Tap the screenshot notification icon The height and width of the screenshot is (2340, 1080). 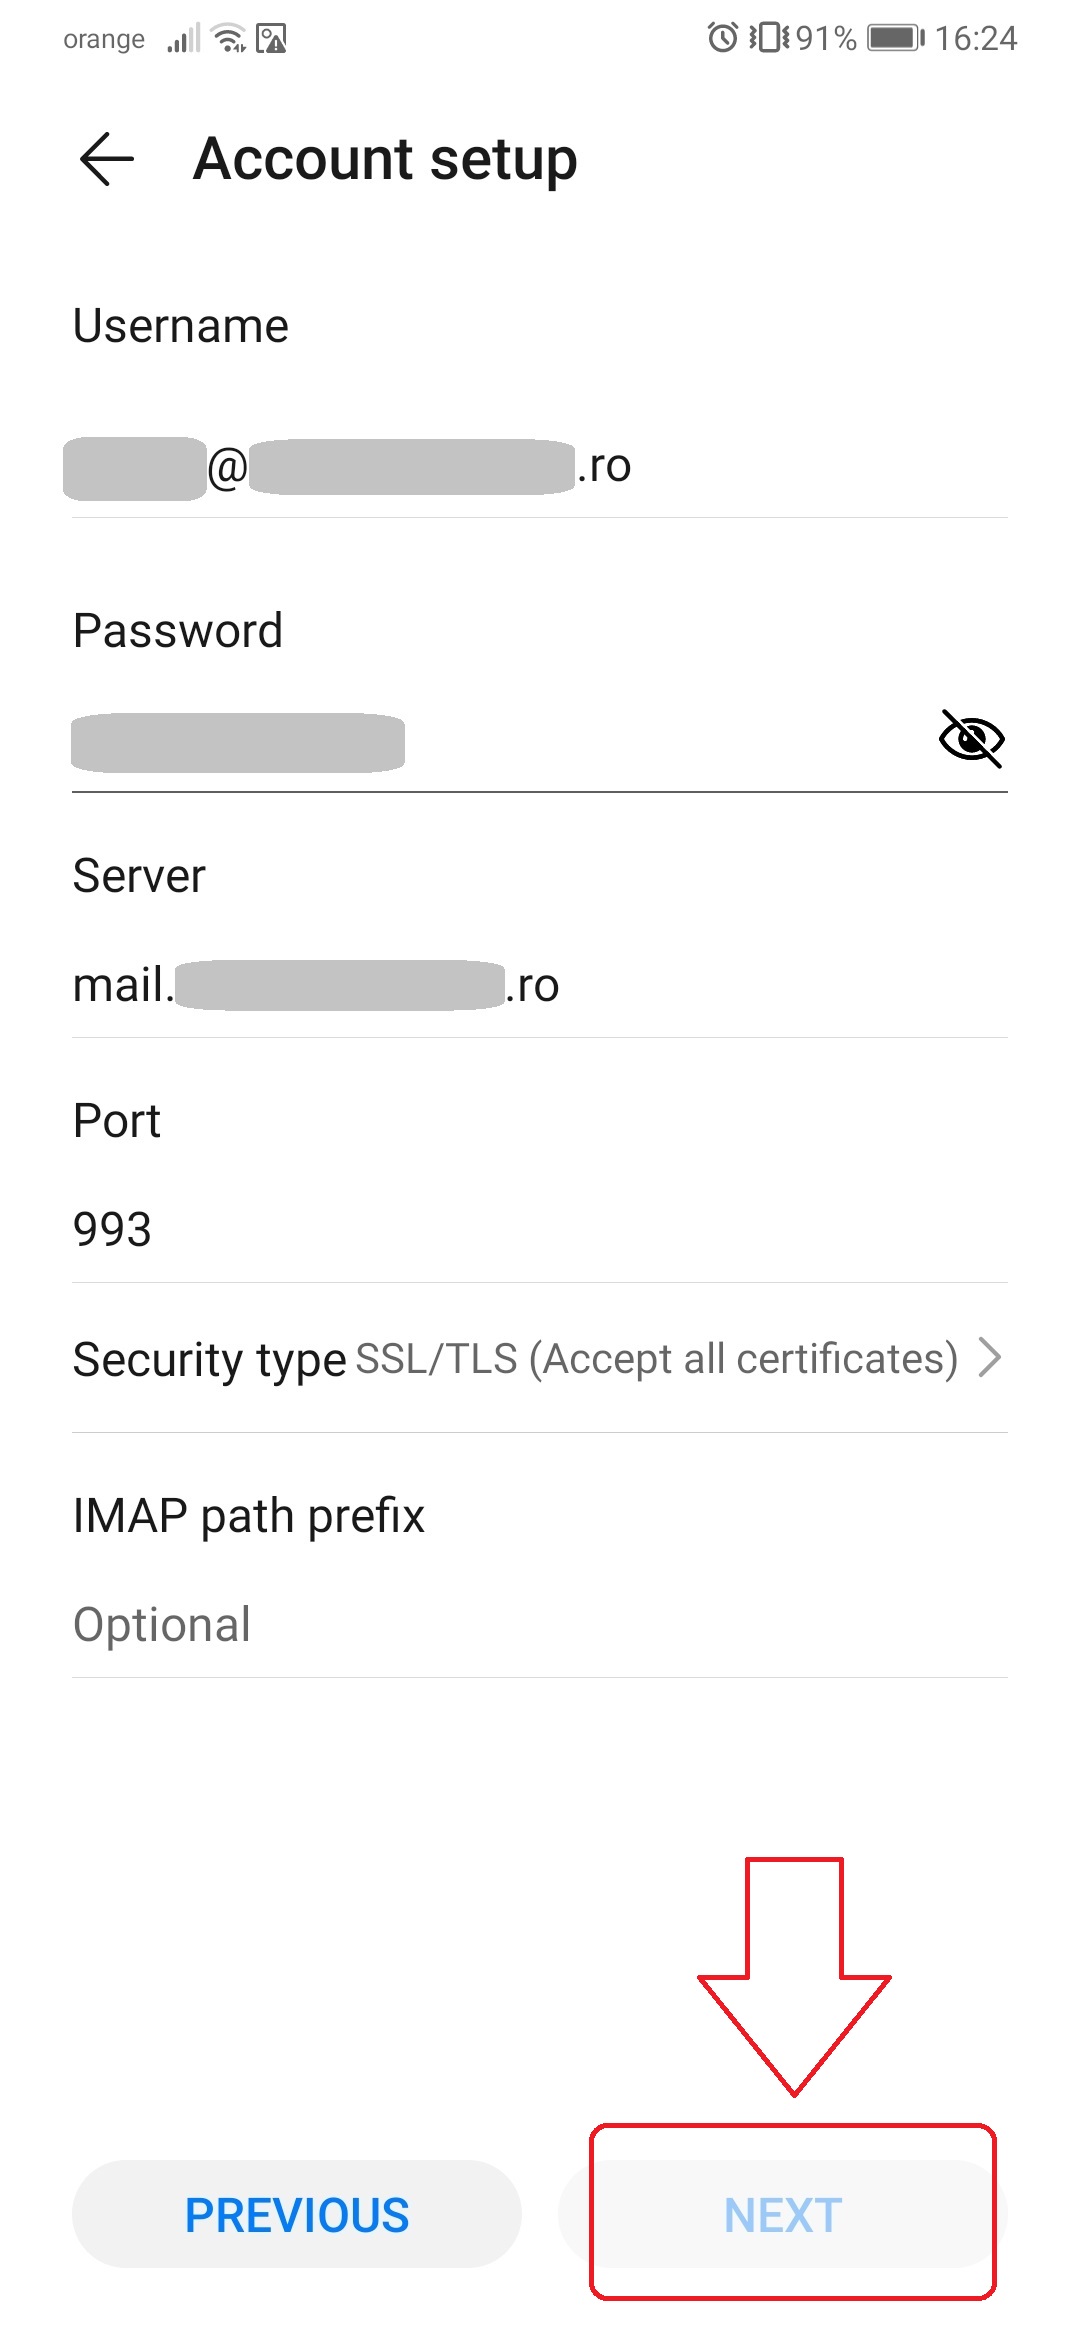[272, 39]
